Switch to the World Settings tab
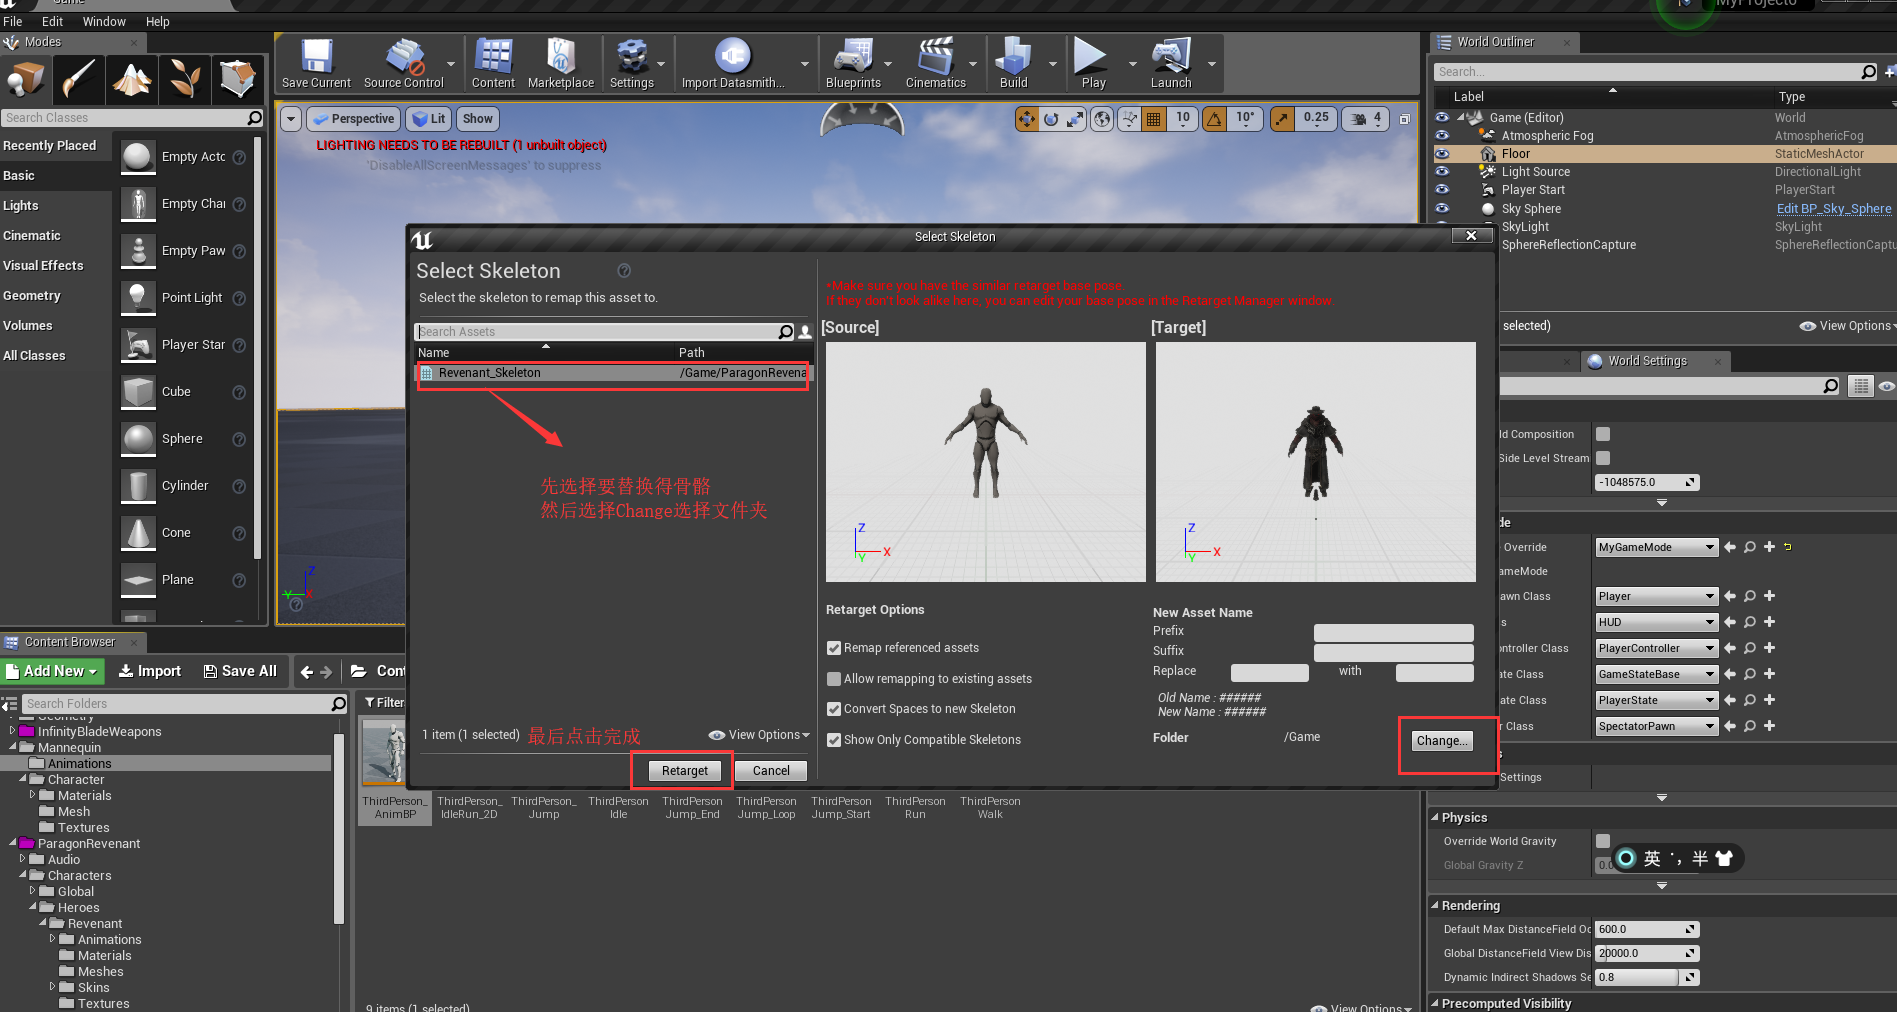Screen dimensions: 1897x1012 click(x=1646, y=361)
